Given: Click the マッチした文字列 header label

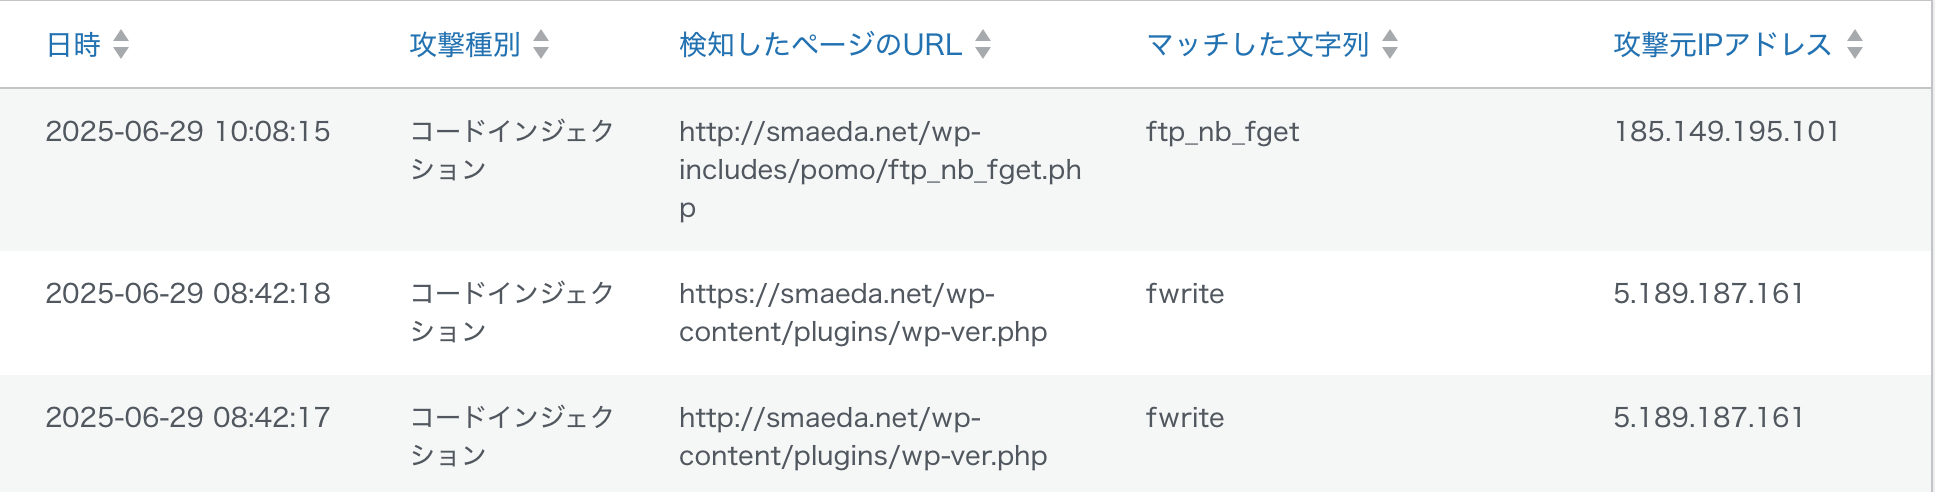Looking at the screenshot, I should pos(1258,45).
